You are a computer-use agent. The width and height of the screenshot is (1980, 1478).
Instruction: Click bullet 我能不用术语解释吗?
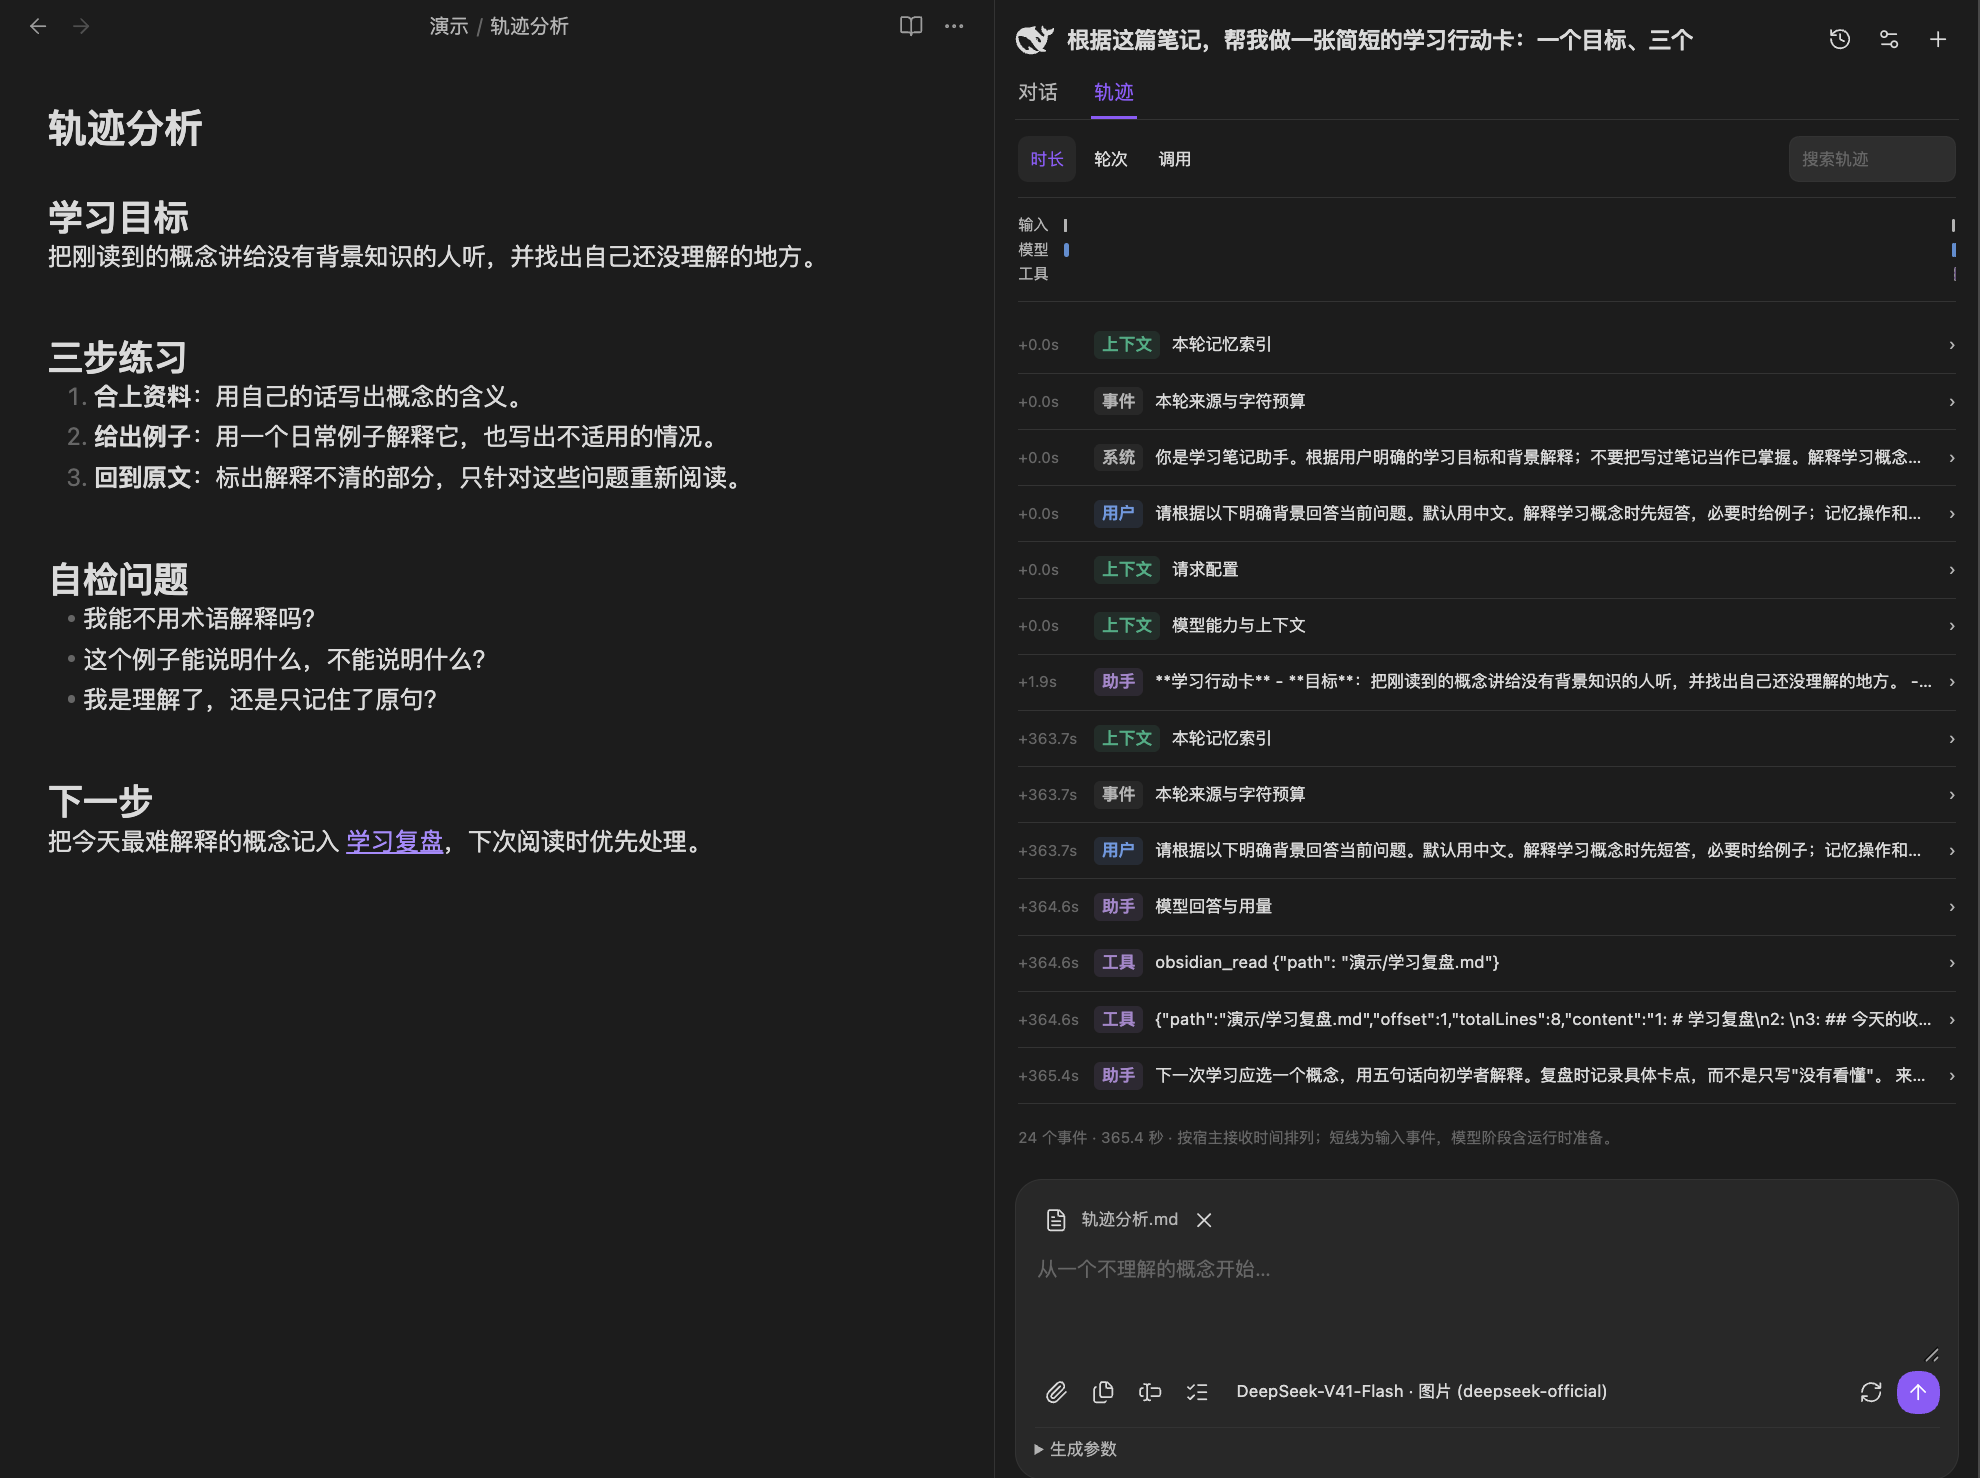click(199, 619)
